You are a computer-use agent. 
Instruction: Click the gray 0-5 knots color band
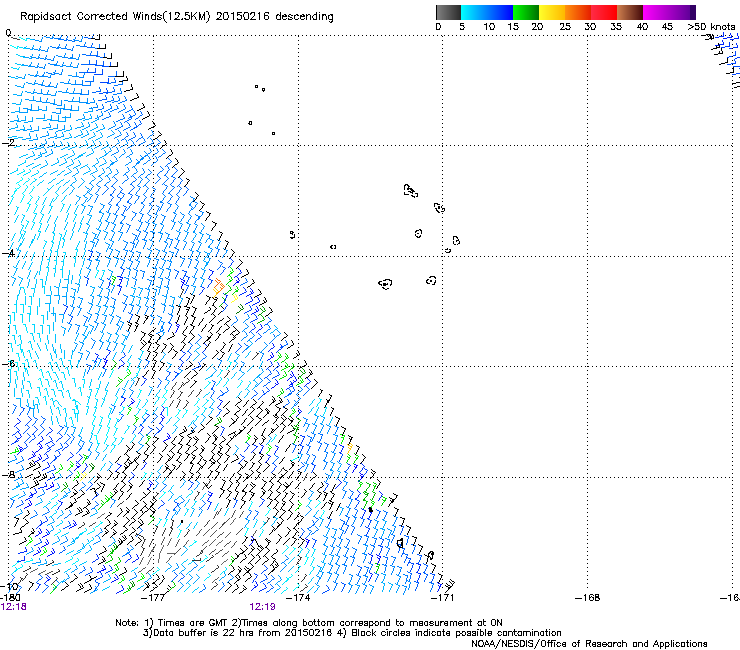[448, 12]
